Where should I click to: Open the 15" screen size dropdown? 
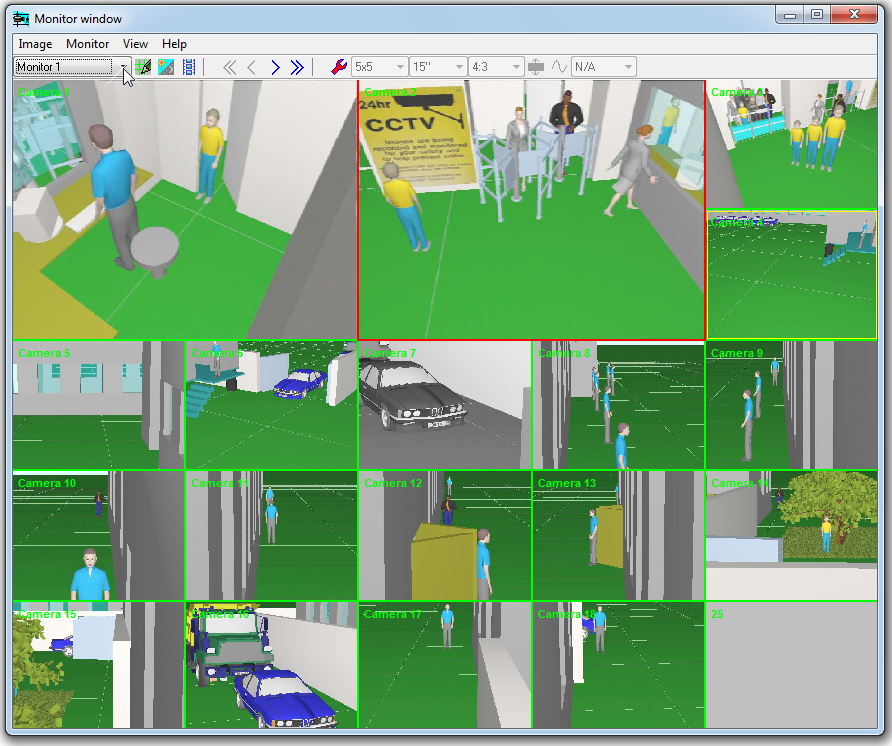[458, 67]
